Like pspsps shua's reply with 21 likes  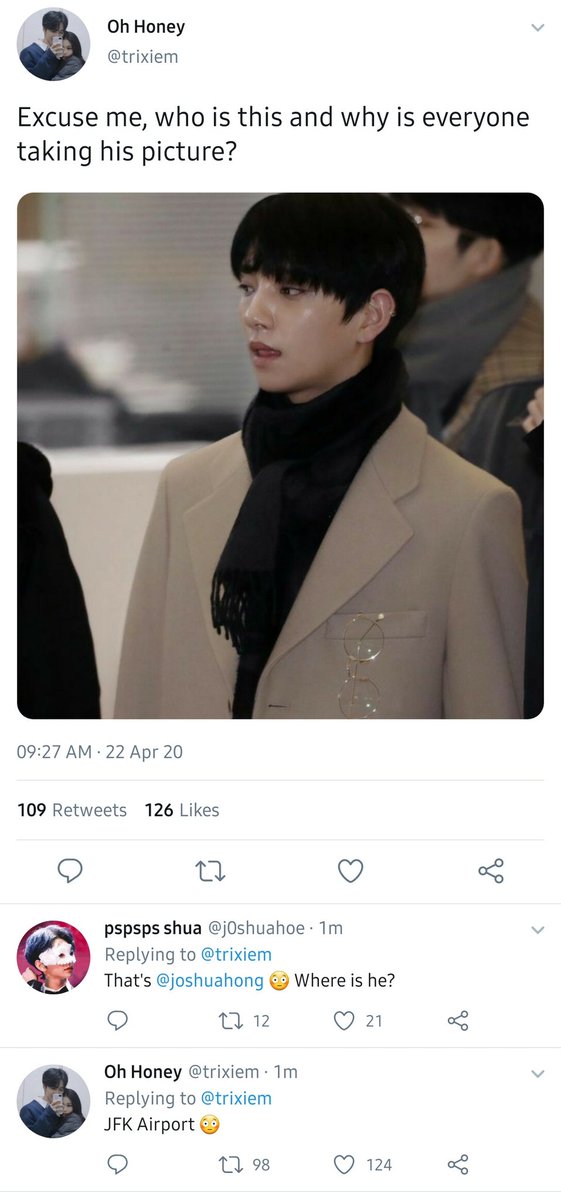(357, 1021)
